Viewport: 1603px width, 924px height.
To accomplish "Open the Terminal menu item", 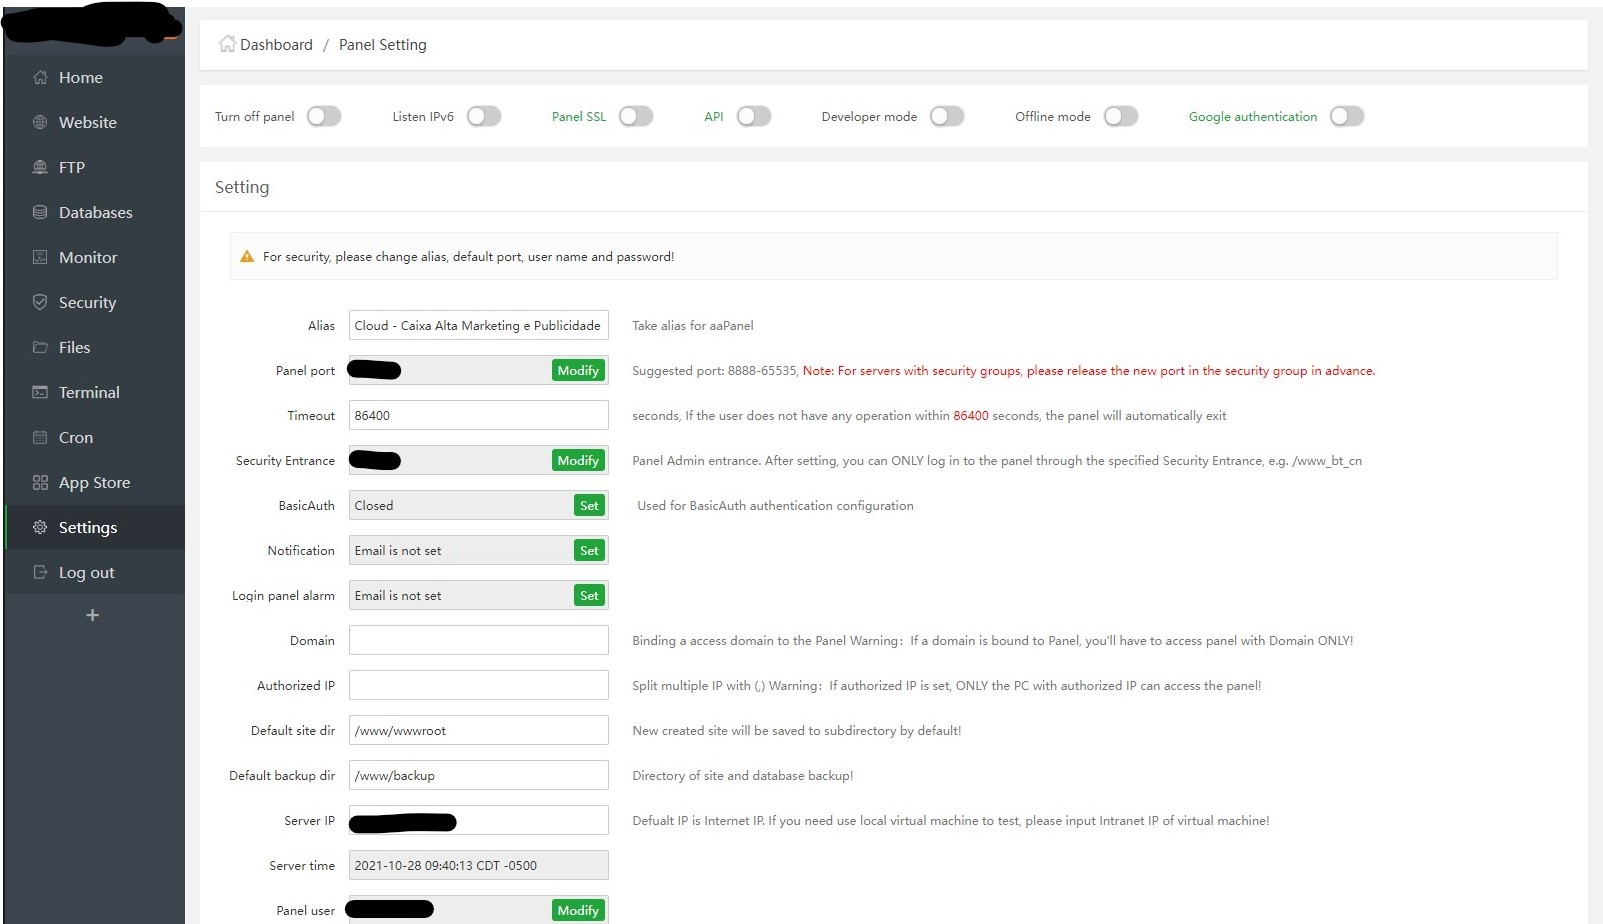I will [x=95, y=392].
